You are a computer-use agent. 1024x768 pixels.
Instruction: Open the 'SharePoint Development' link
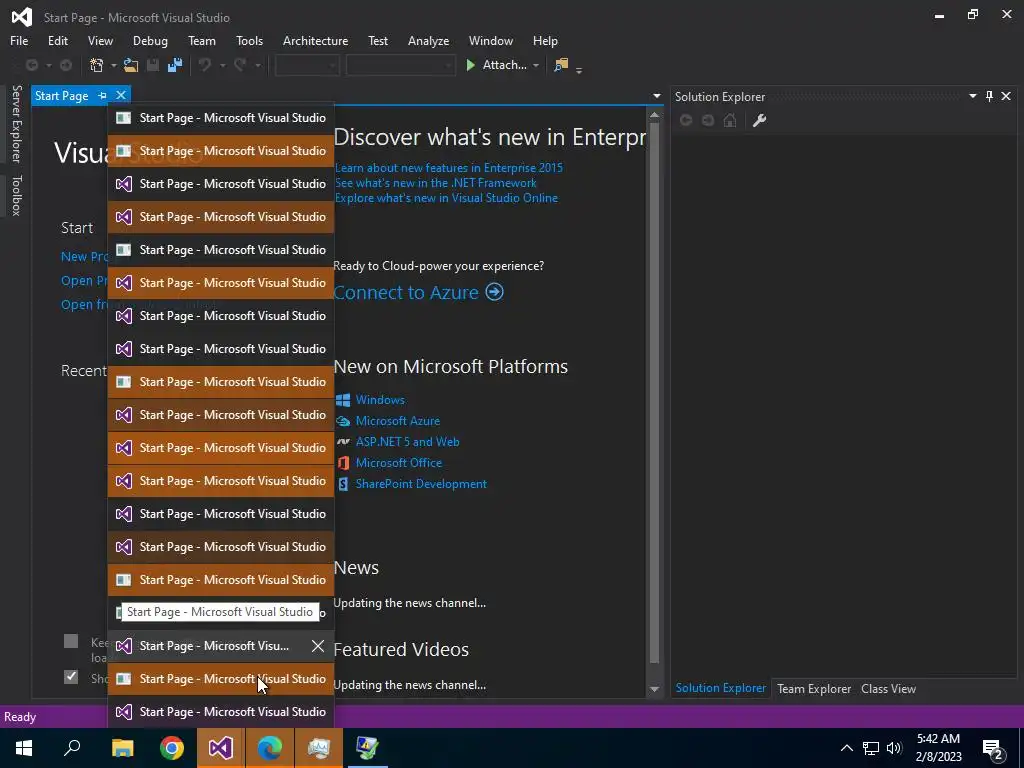point(421,484)
